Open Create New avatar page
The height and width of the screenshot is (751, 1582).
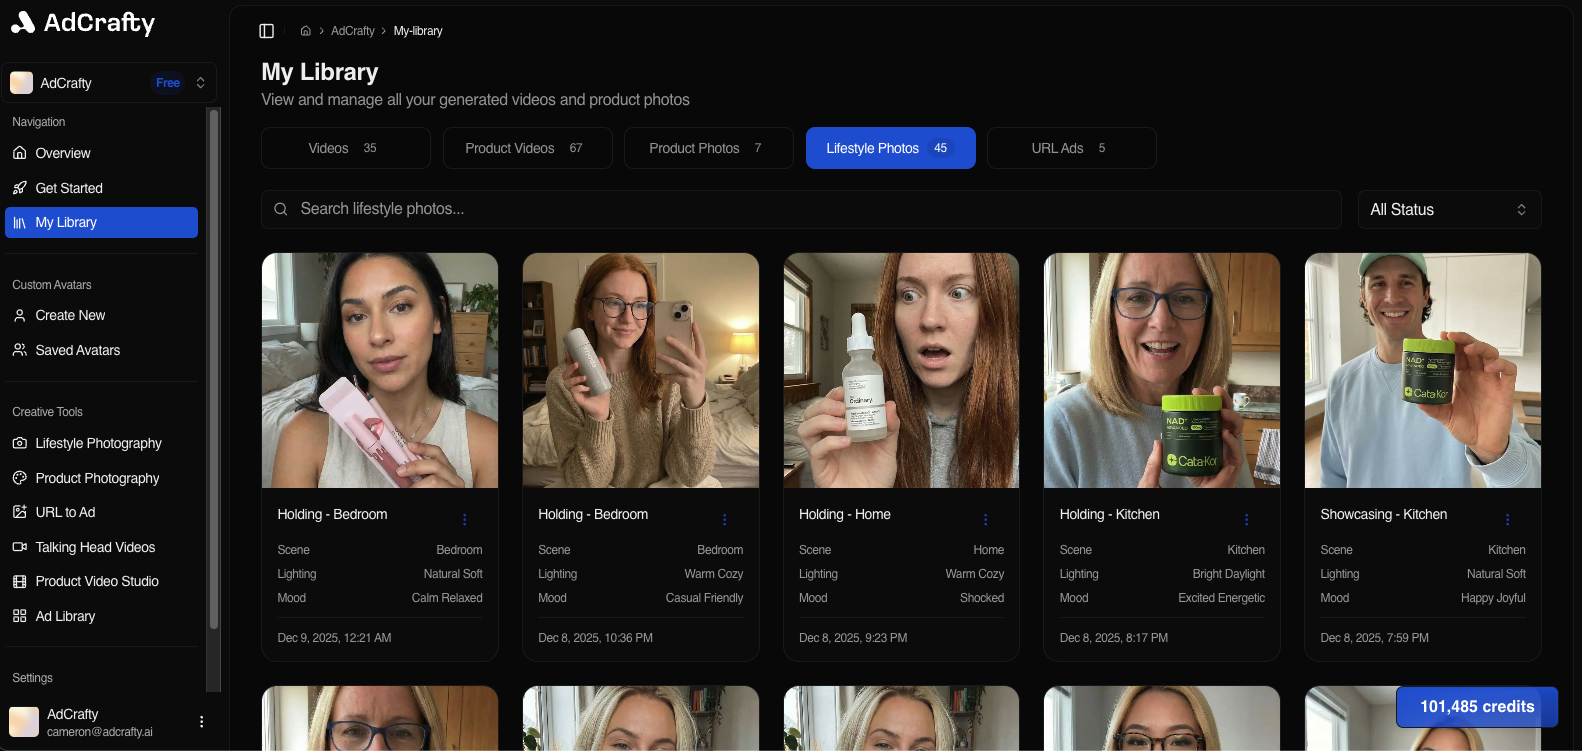pos(101,315)
